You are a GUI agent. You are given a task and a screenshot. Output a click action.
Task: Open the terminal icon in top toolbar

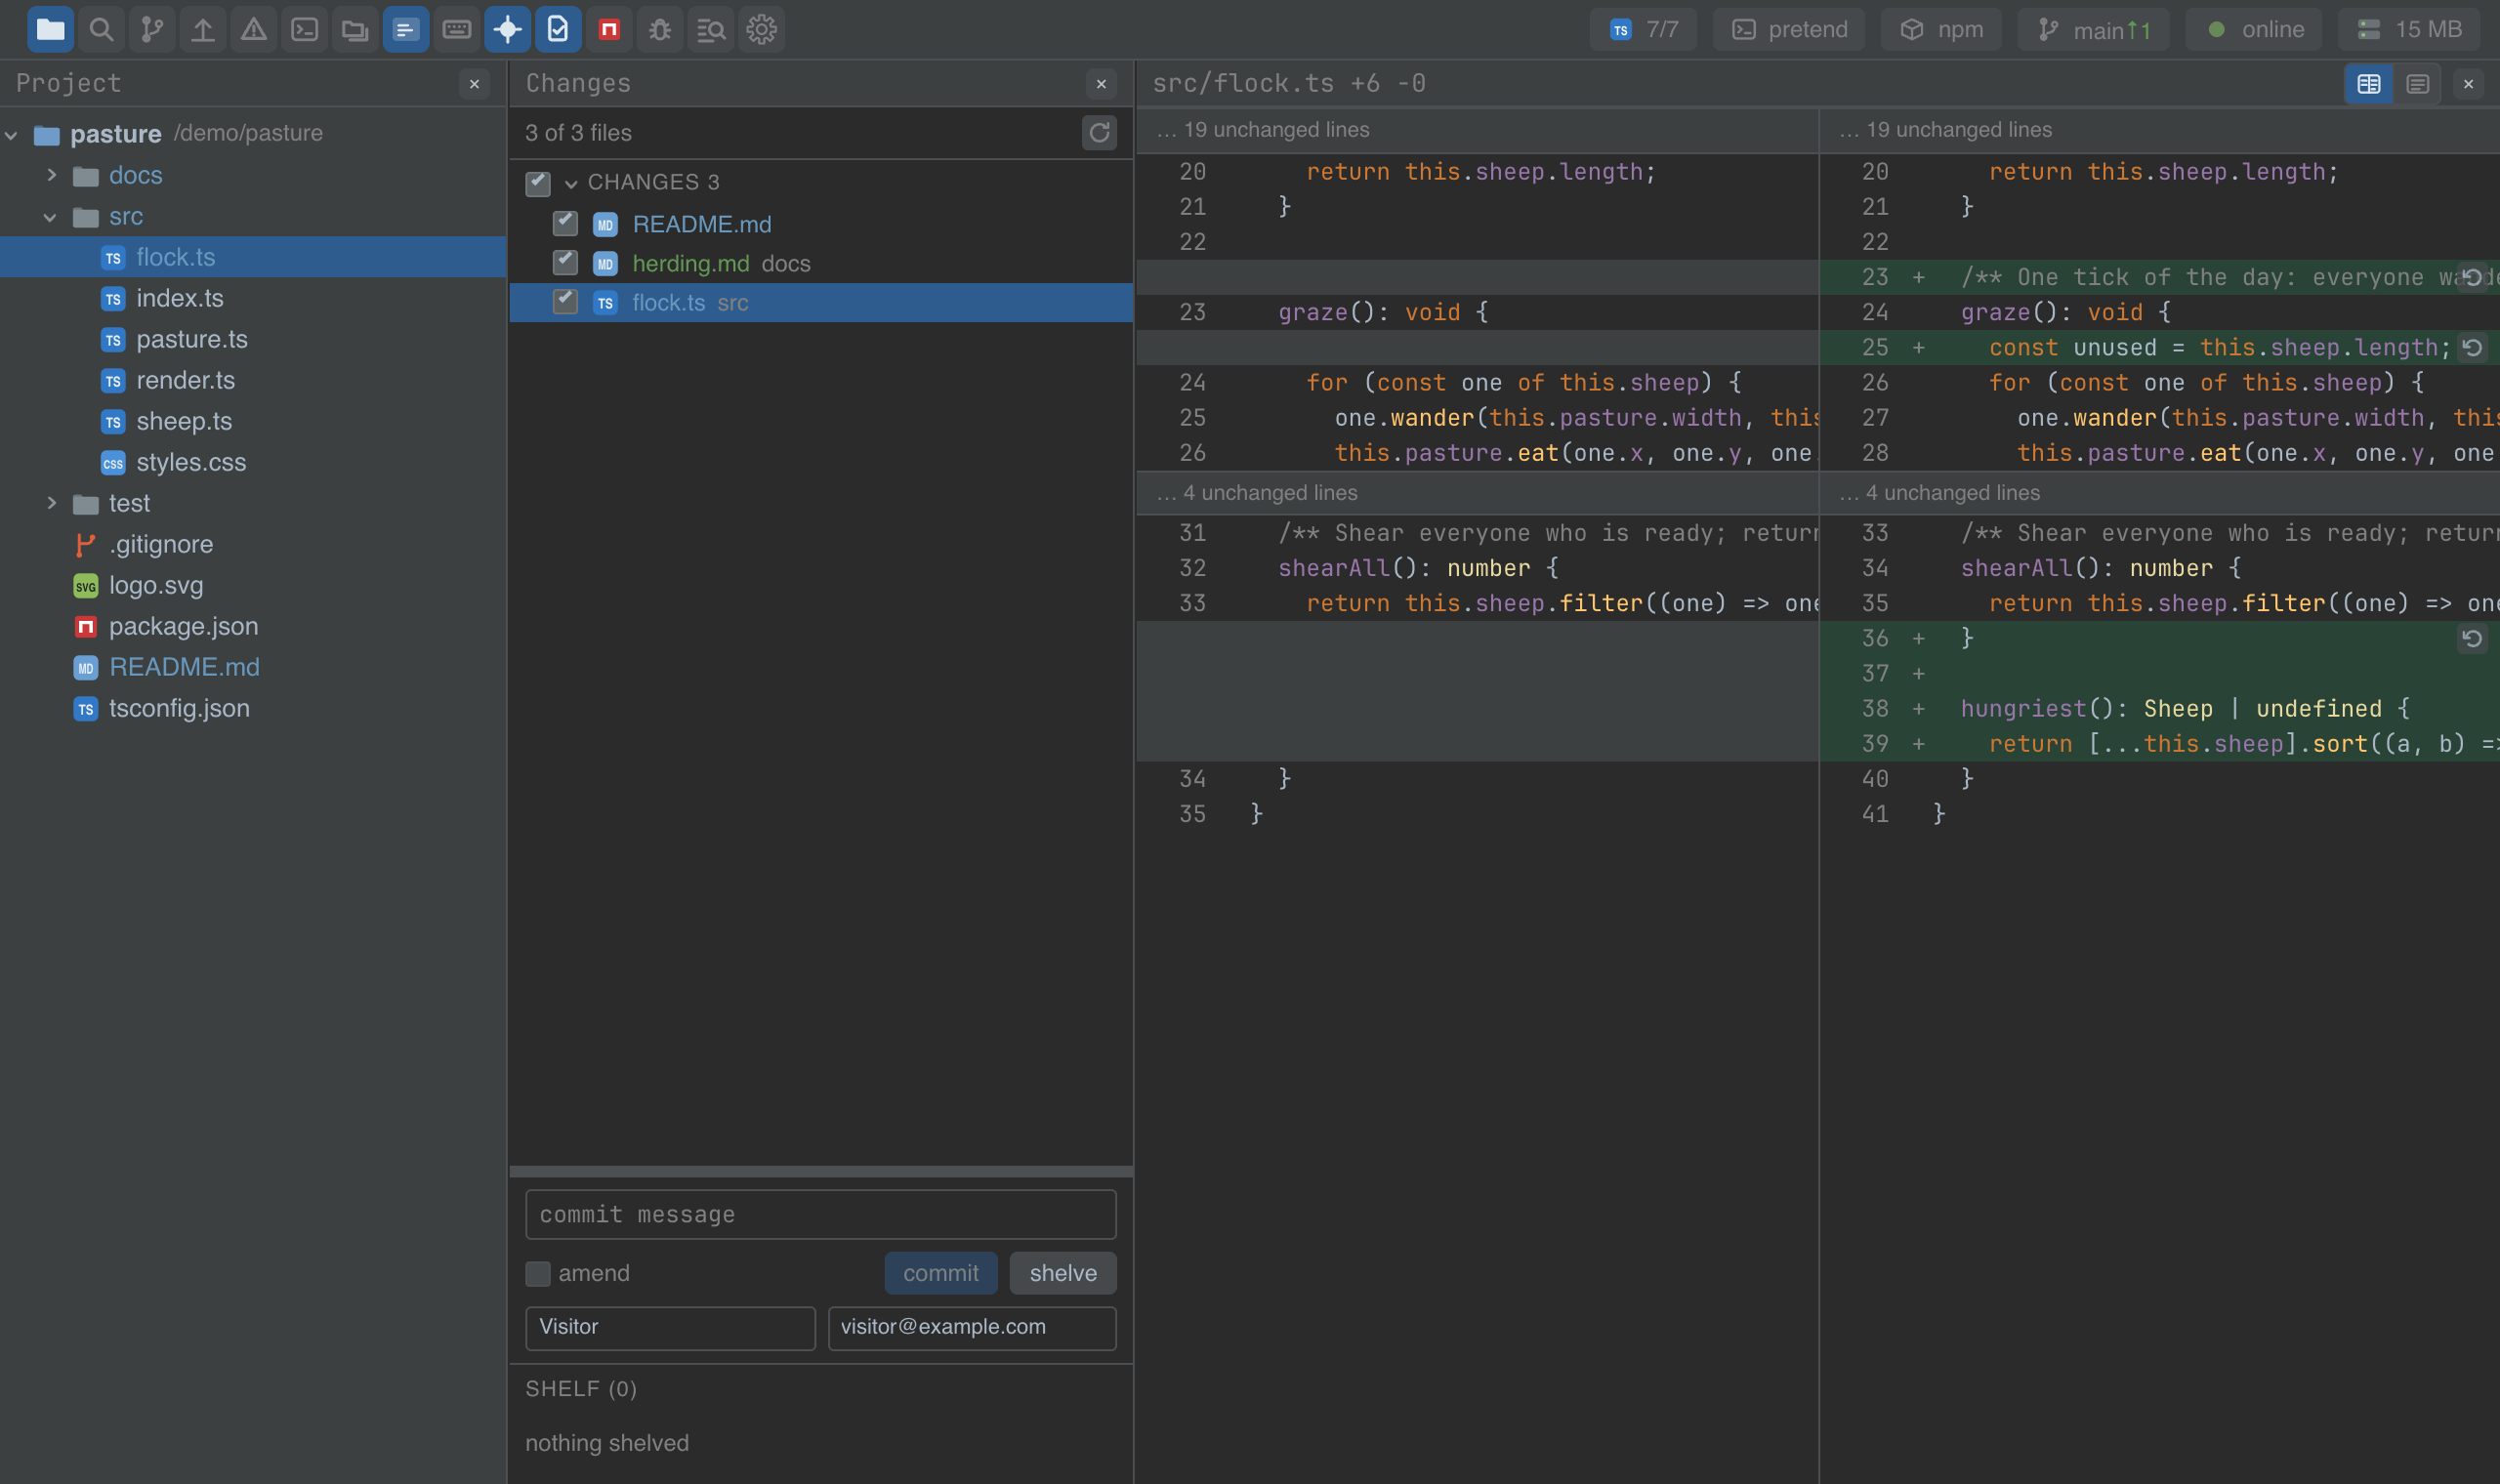click(305, 29)
